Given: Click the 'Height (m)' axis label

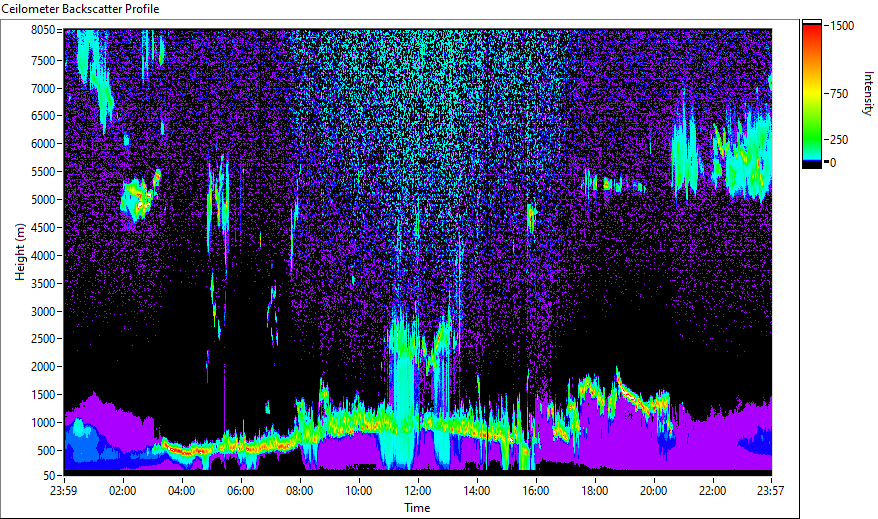Looking at the screenshot, I should (20, 252).
